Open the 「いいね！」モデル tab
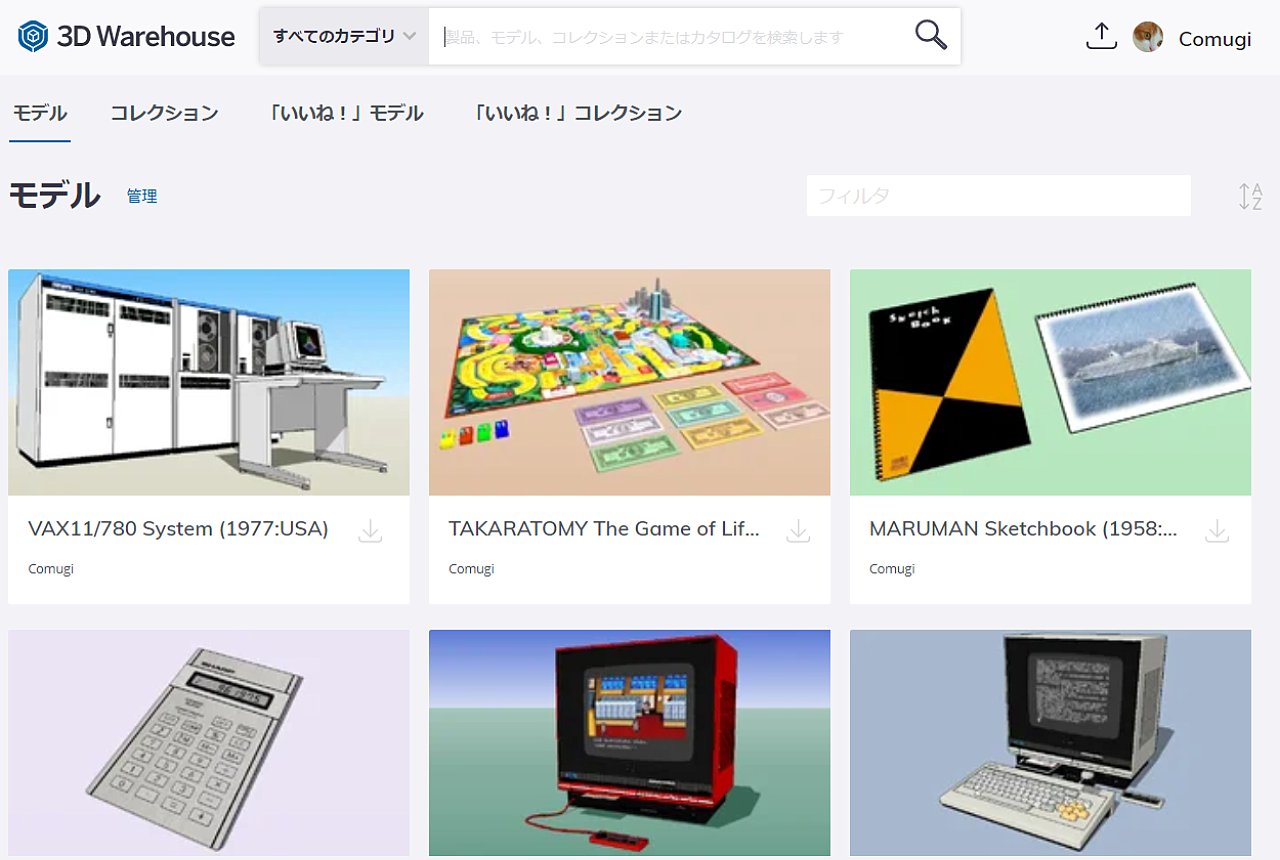 pyautogui.click(x=346, y=113)
